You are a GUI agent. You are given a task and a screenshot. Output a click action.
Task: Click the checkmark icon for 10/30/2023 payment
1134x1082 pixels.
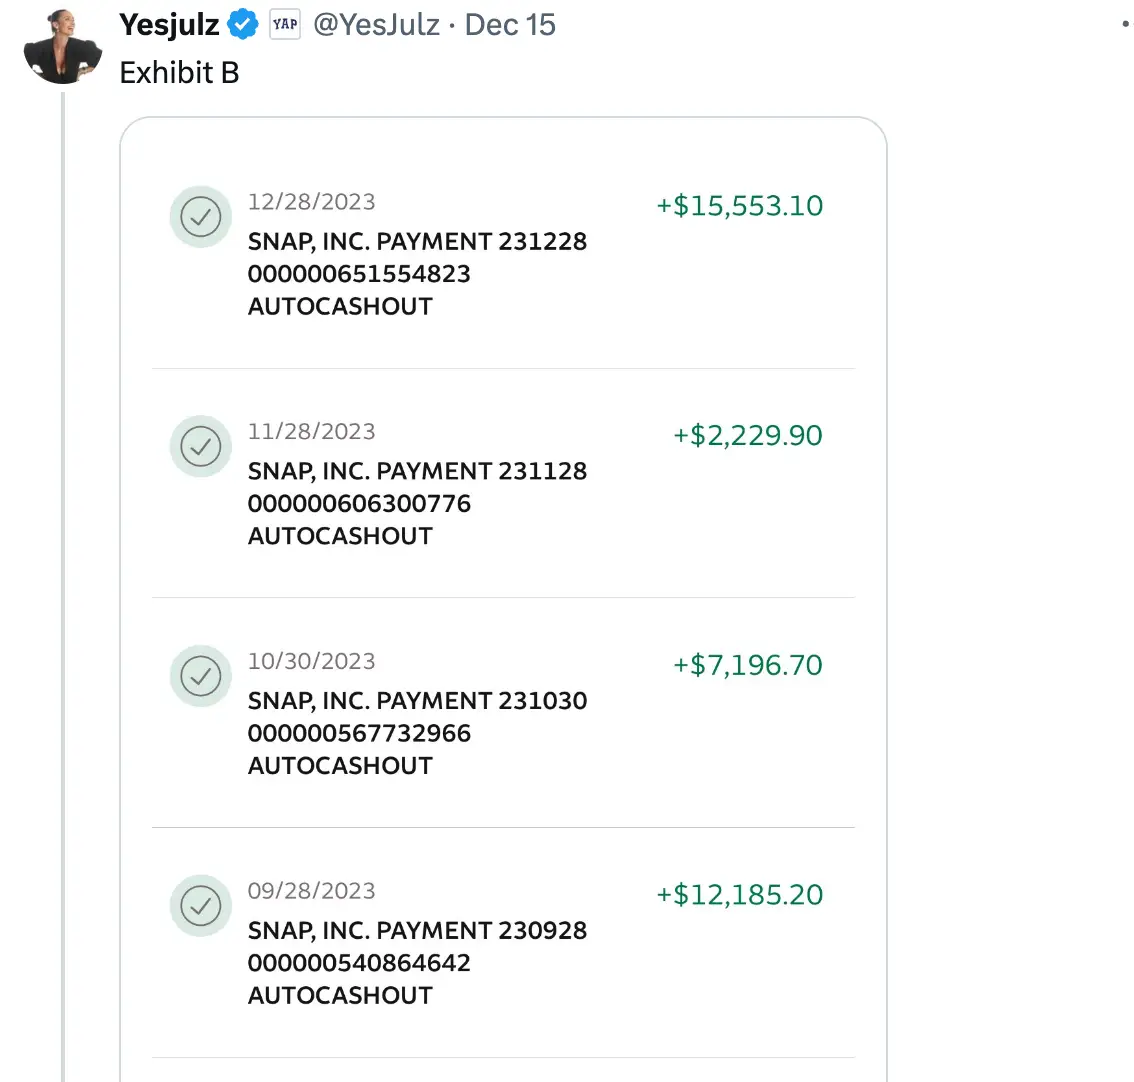pyautogui.click(x=201, y=676)
